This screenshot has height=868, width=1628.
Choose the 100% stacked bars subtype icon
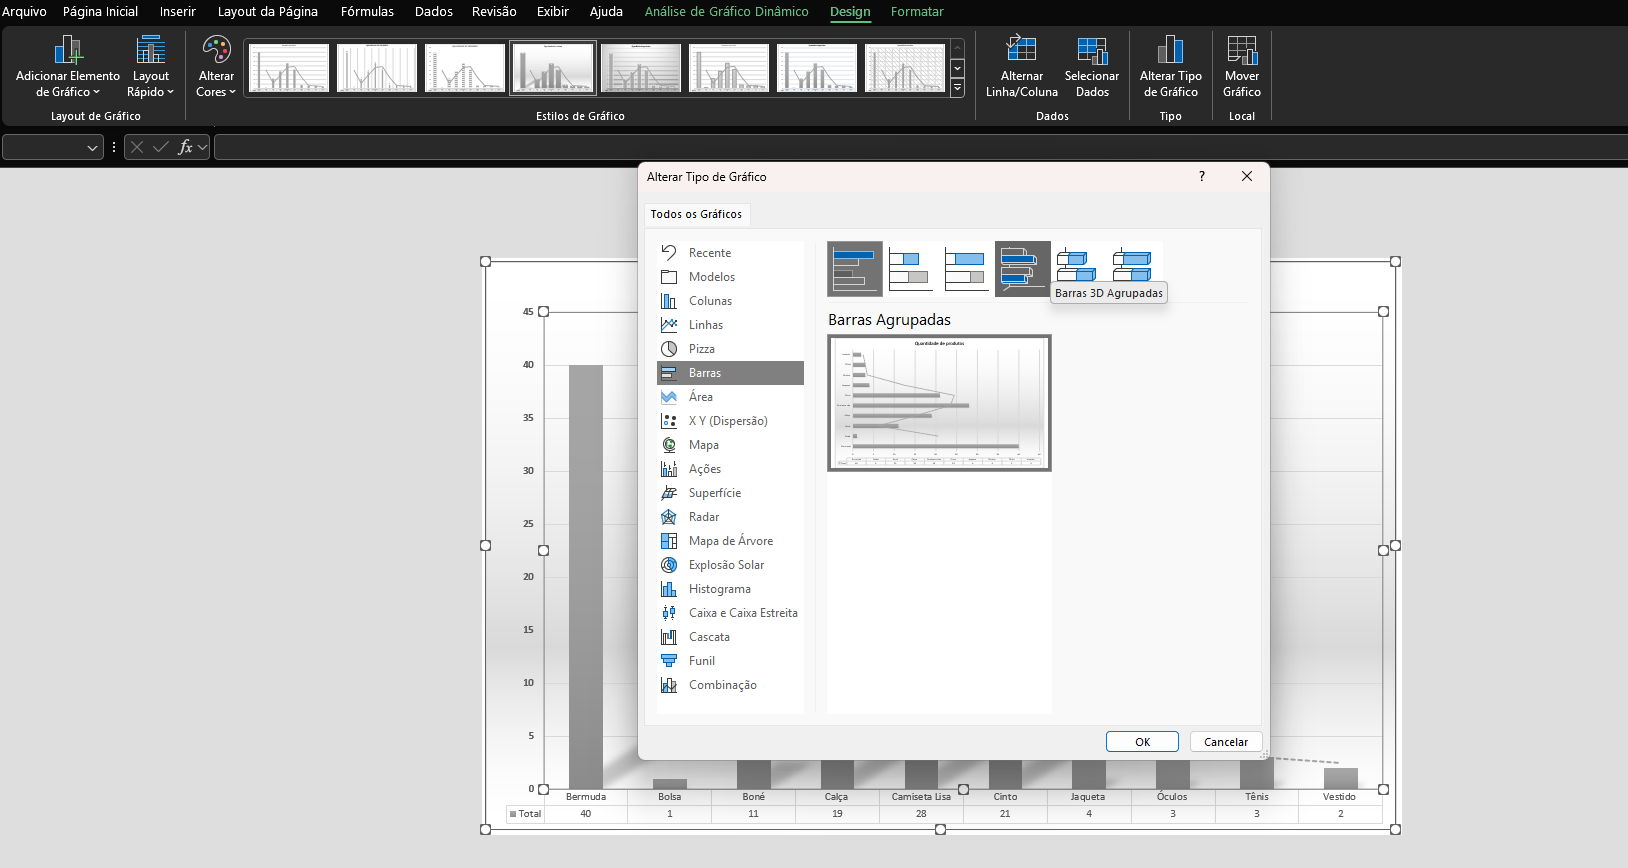pyautogui.click(x=967, y=269)
